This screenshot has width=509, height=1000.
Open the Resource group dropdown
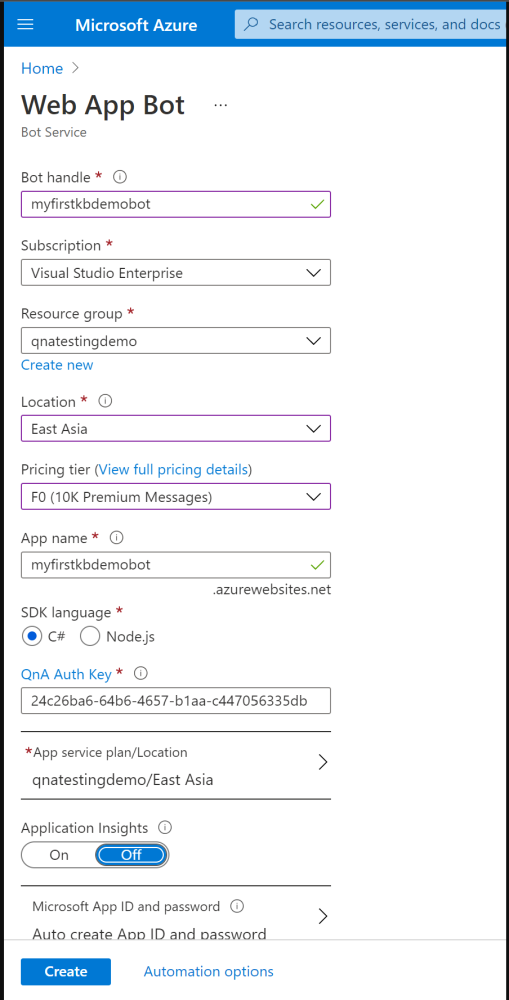(x=176, y=341)
